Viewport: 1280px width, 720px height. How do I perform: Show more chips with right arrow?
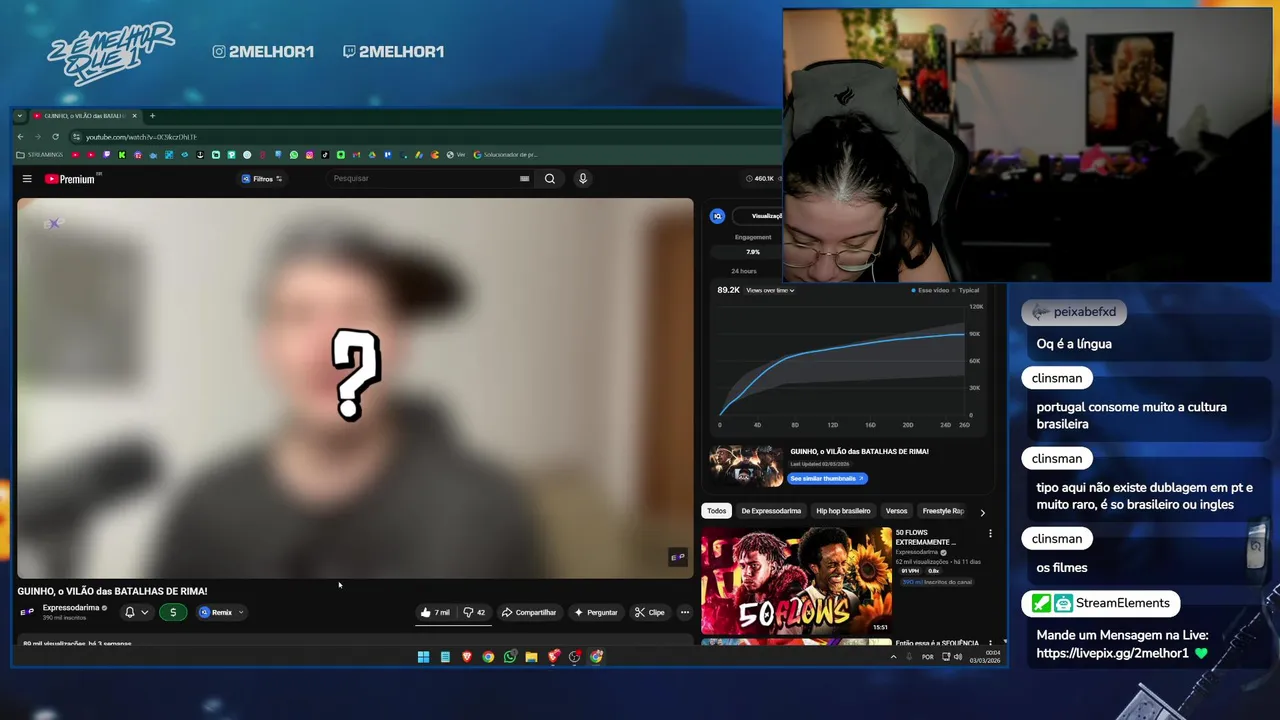[982, 512]
